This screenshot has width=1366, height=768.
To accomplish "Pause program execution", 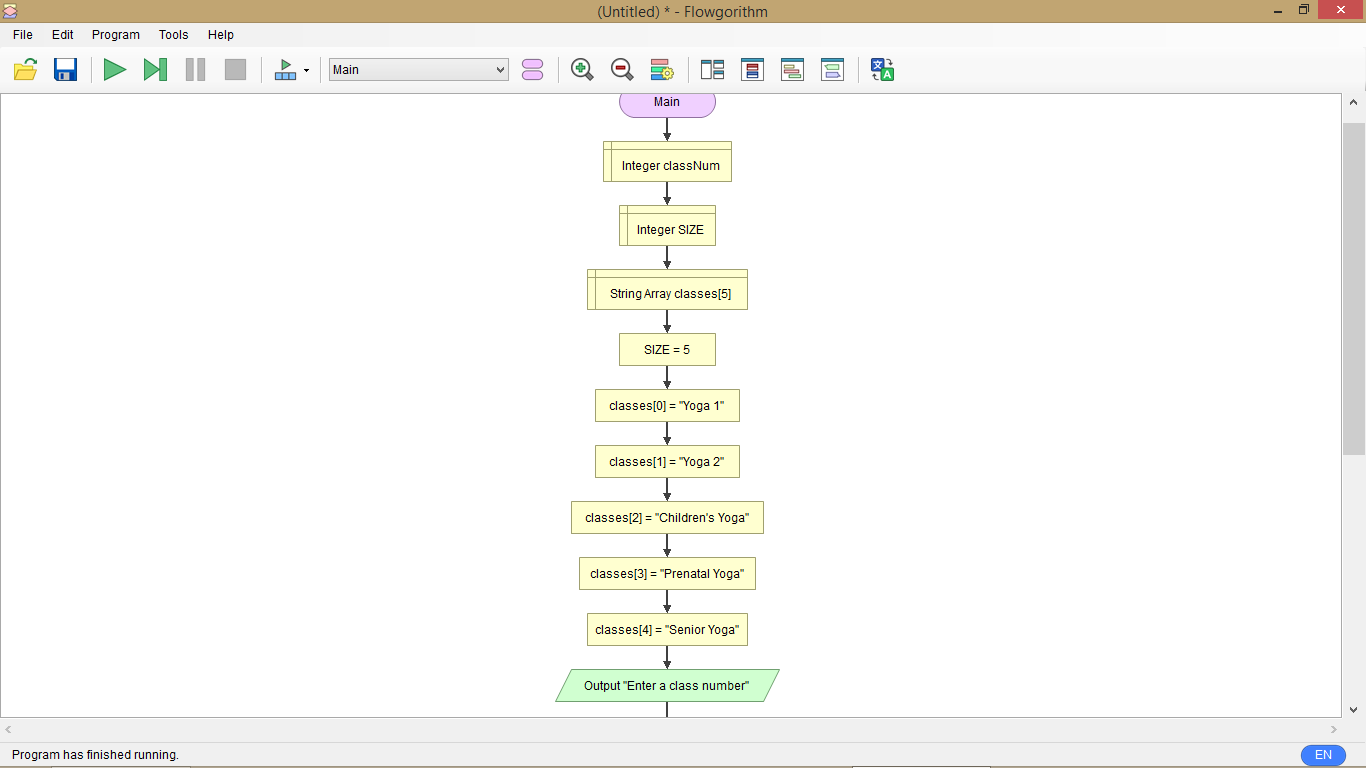I will click(194, 69).
